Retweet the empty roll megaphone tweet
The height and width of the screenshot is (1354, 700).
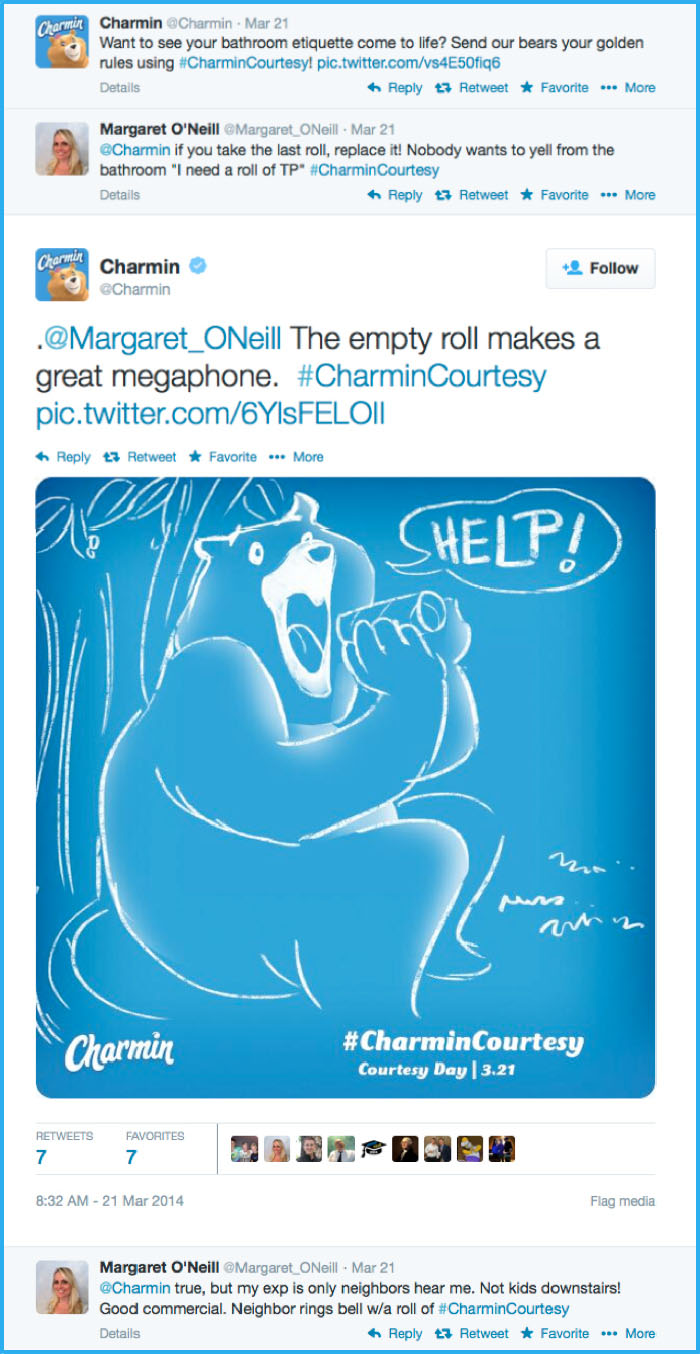(140, 457)
